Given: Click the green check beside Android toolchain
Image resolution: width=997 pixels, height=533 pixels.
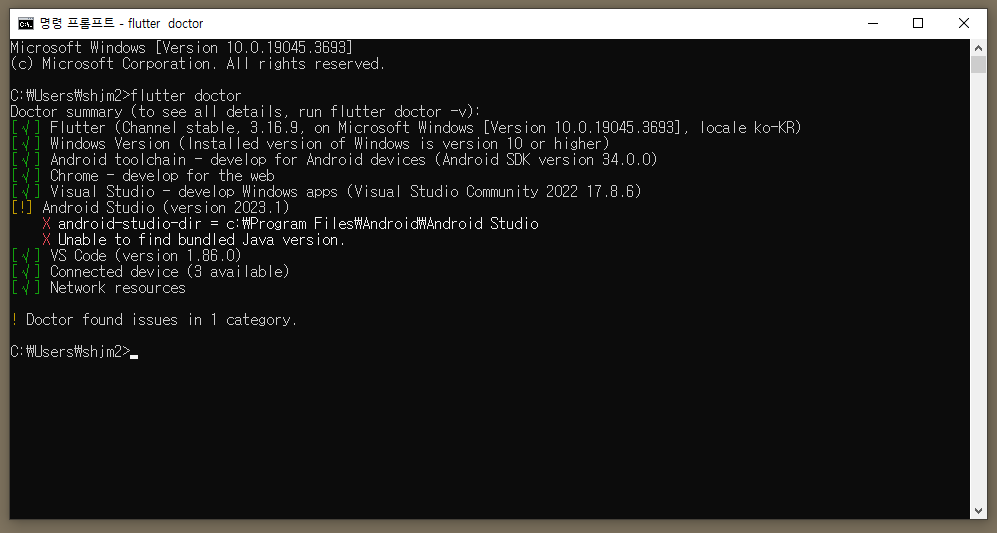Looking at the screenshot, I should (26, 159).
